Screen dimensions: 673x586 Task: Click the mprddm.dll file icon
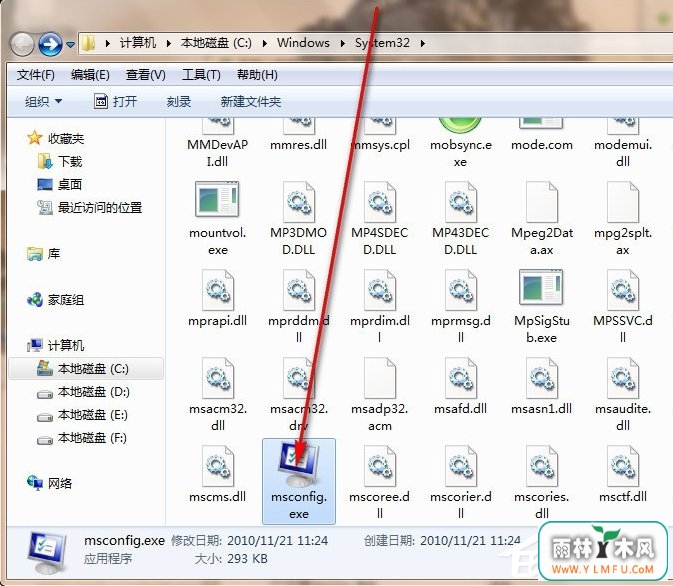pos(299,290)
